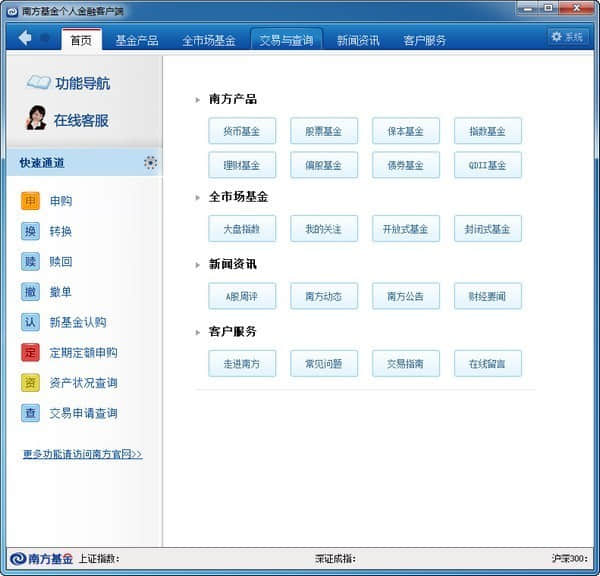Screen dimensions: 600x576
Task: Follow 更多功能请访问南方官网 link
Action: click(x=83, y=454)
